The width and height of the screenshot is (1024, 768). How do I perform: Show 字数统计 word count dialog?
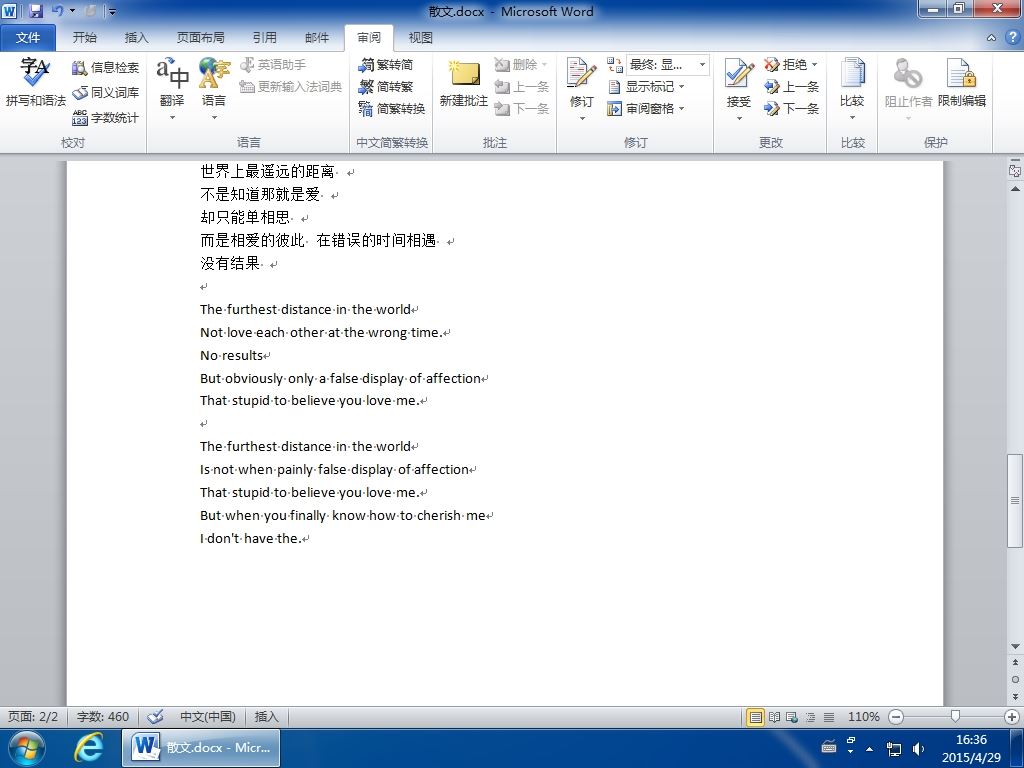(105, 118)
